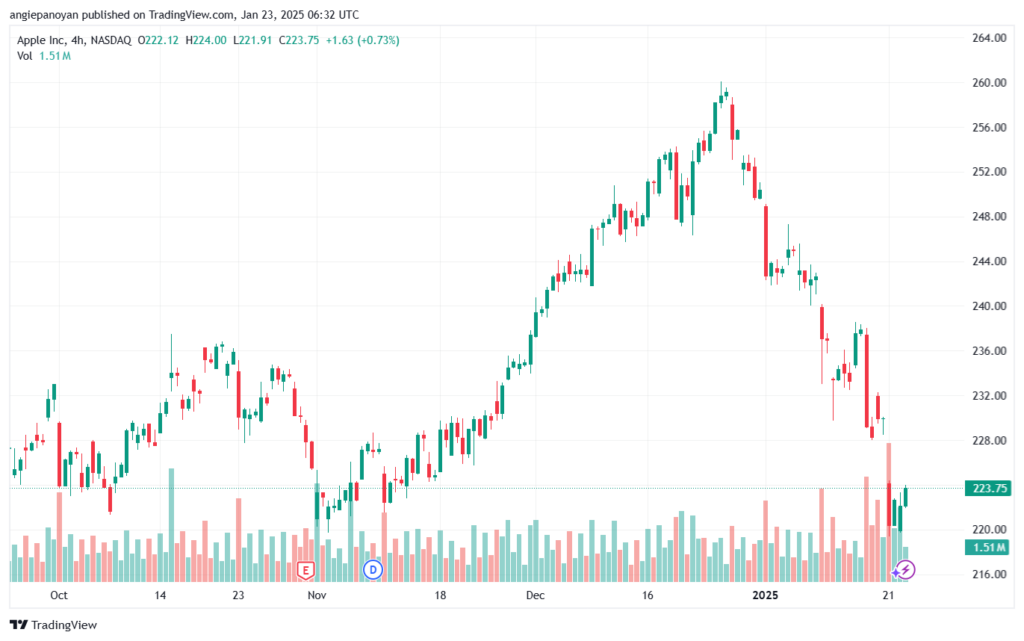Click the 260.00 price axis label

[x=989, y=82]
